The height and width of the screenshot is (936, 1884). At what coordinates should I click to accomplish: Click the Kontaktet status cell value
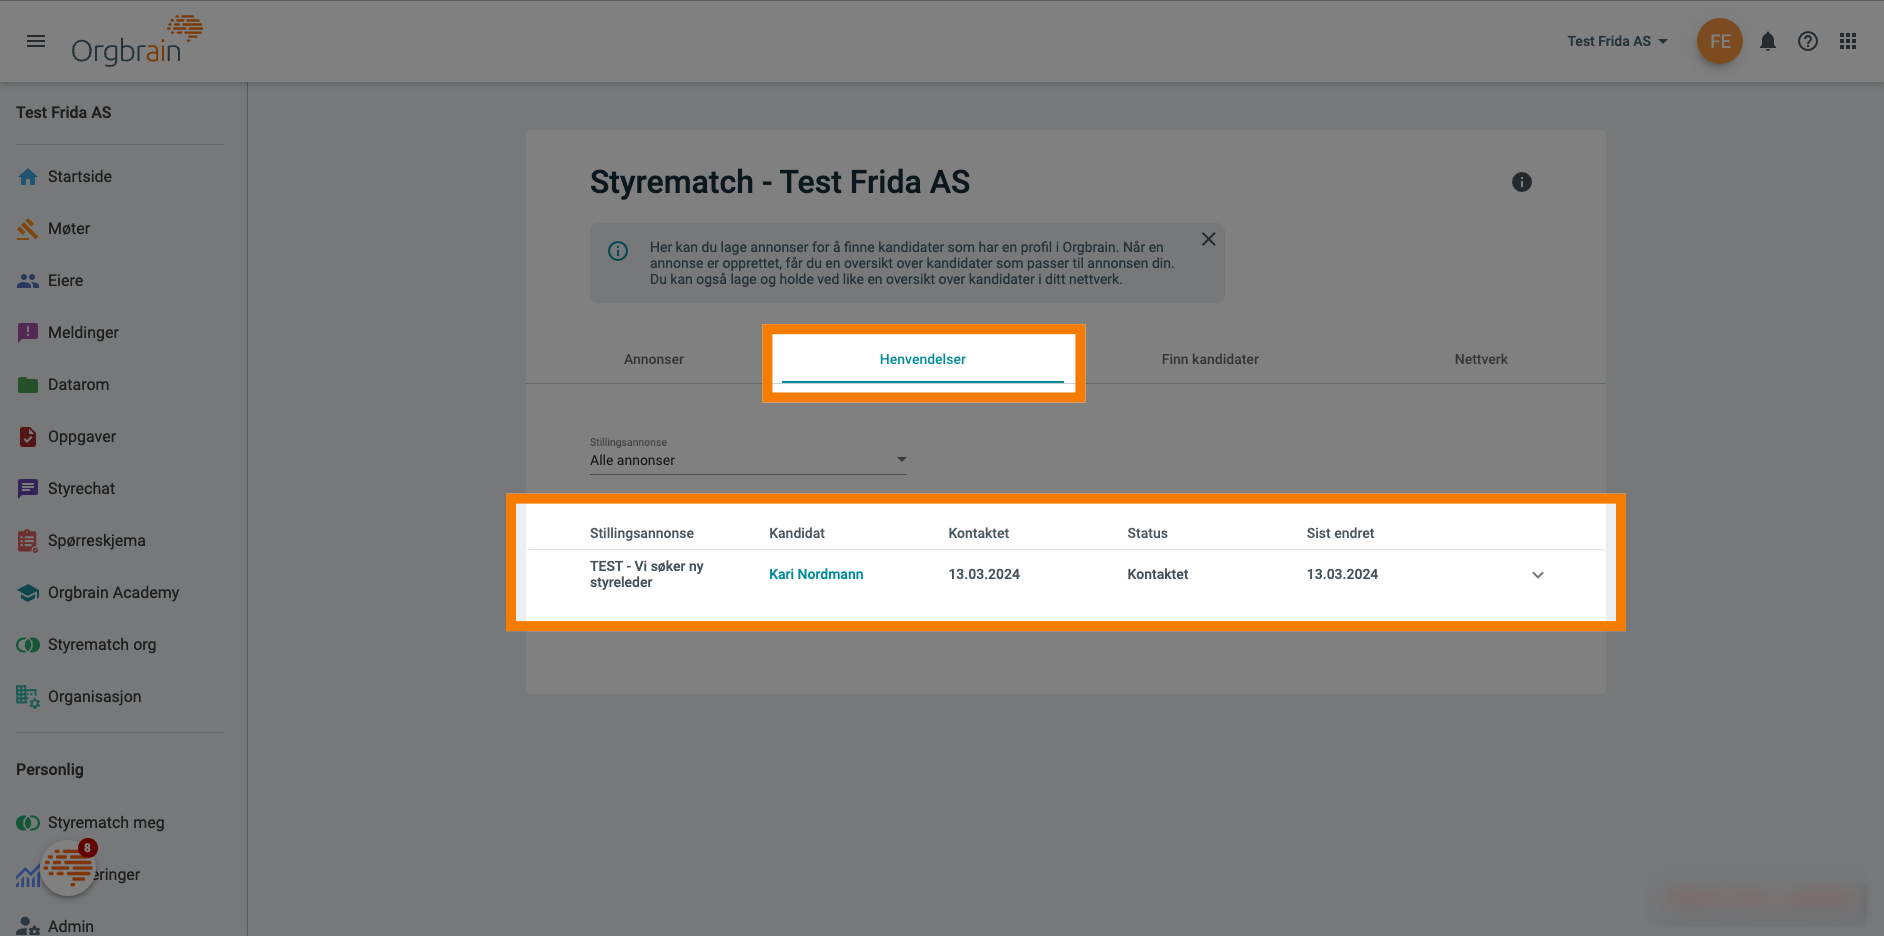pyautogui.click(x=1158, y=574)
